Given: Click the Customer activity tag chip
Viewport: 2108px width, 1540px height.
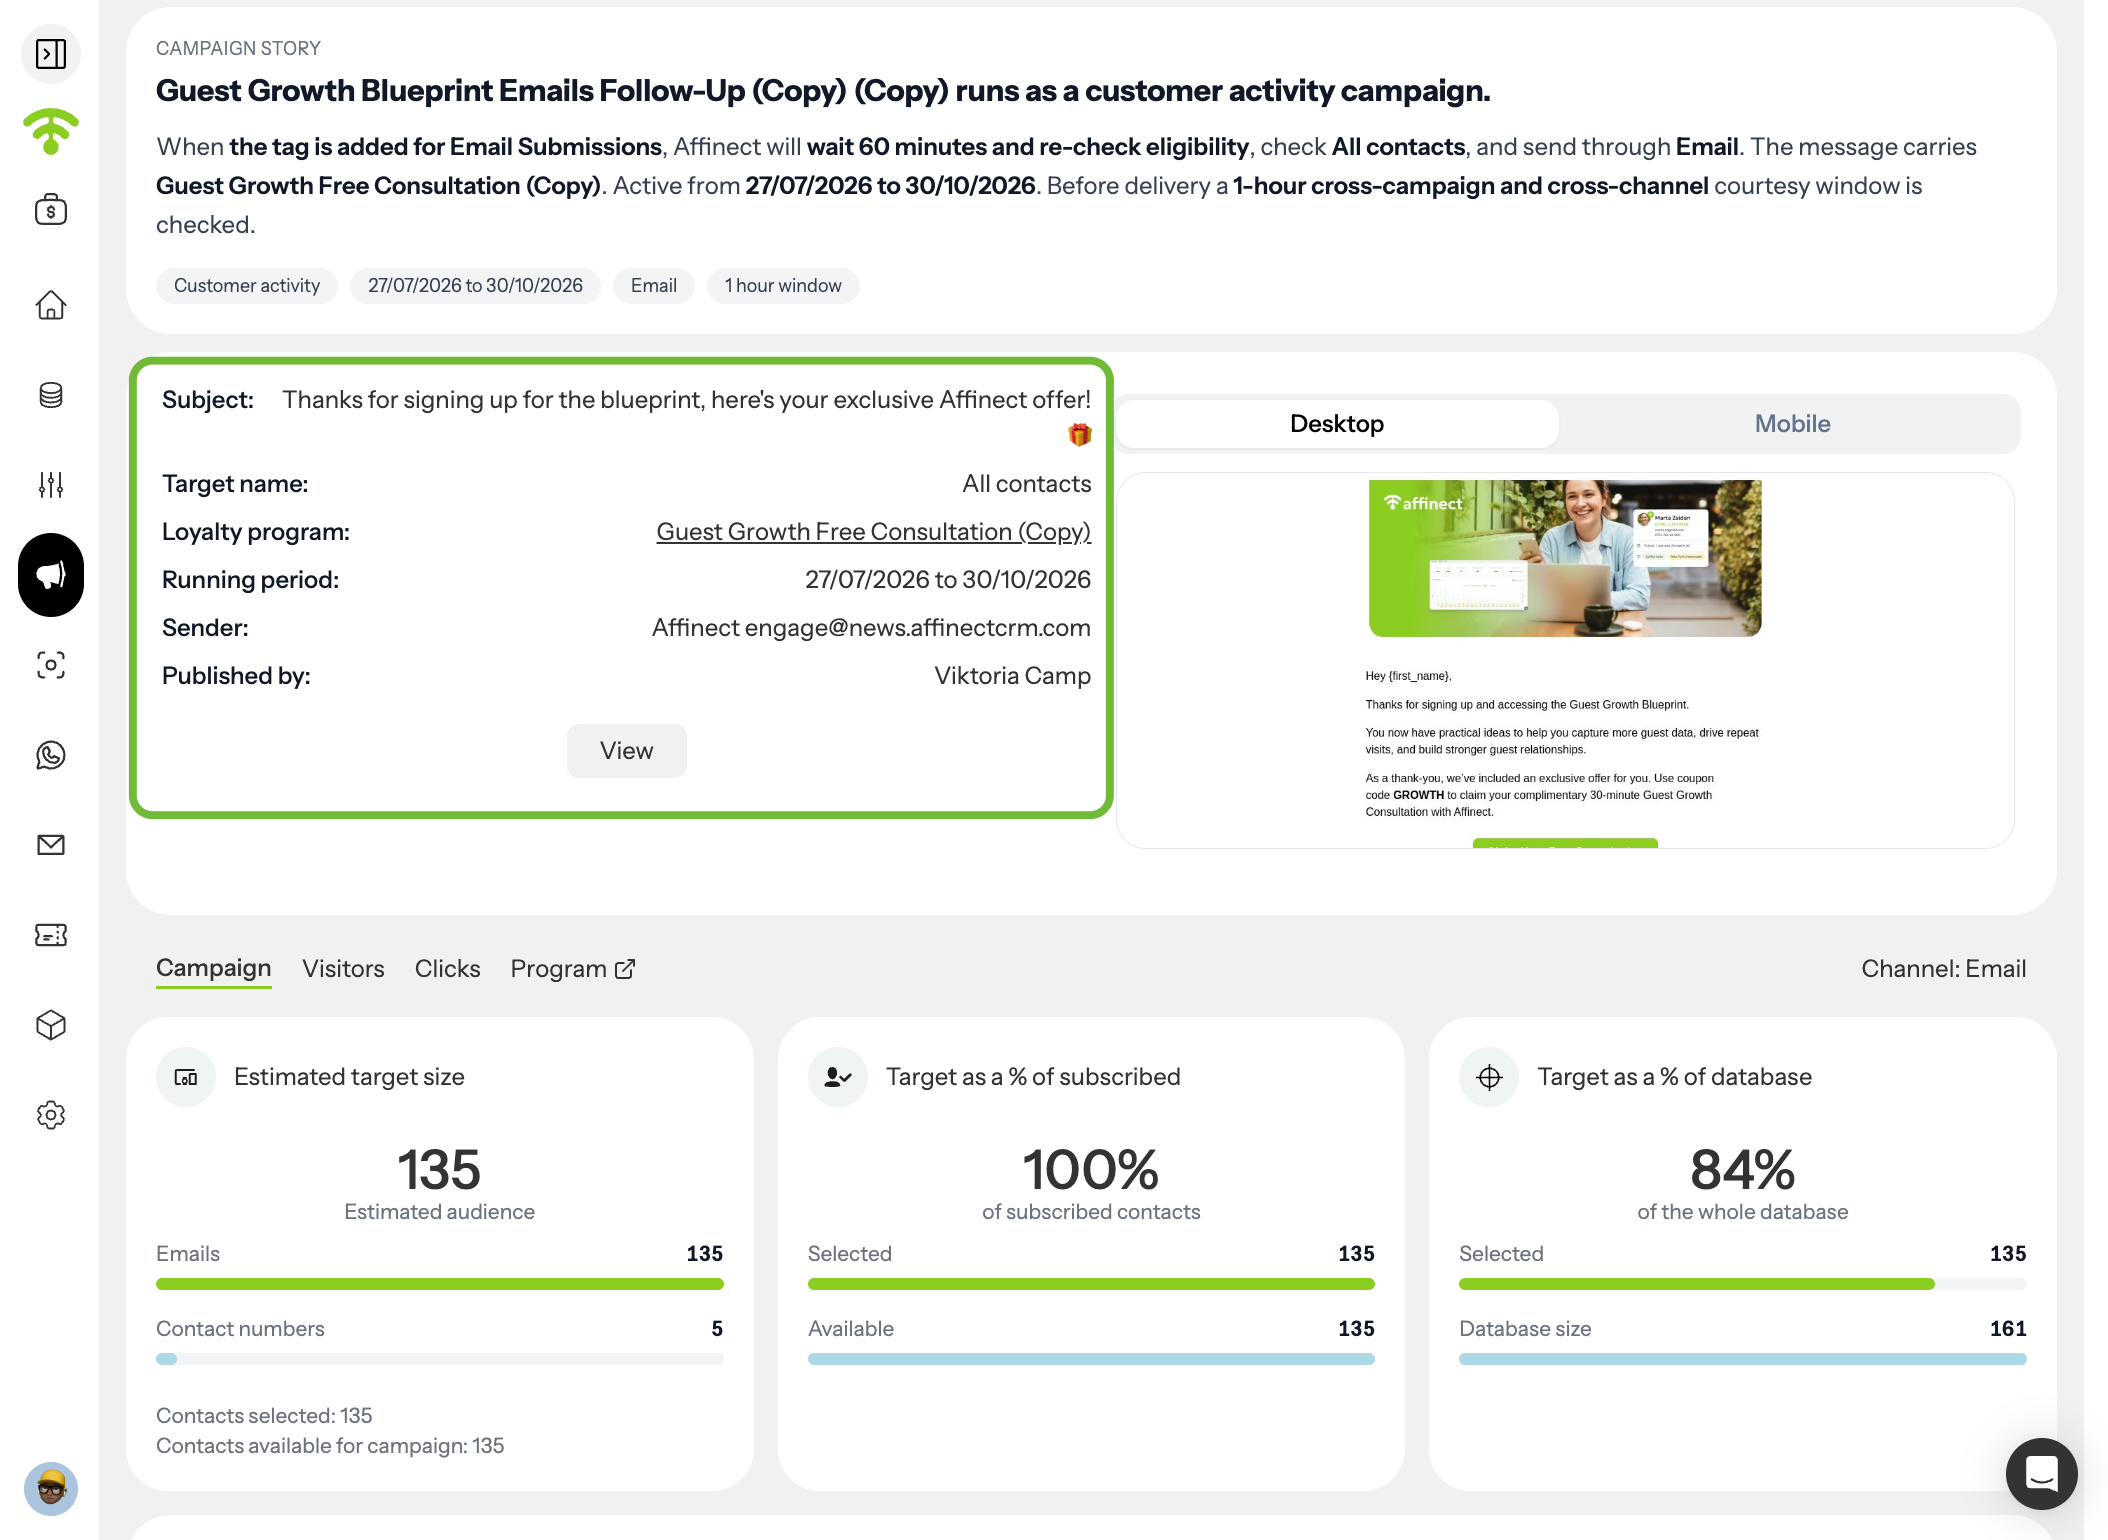Looking at the screenshot, I should pos(247,286).
